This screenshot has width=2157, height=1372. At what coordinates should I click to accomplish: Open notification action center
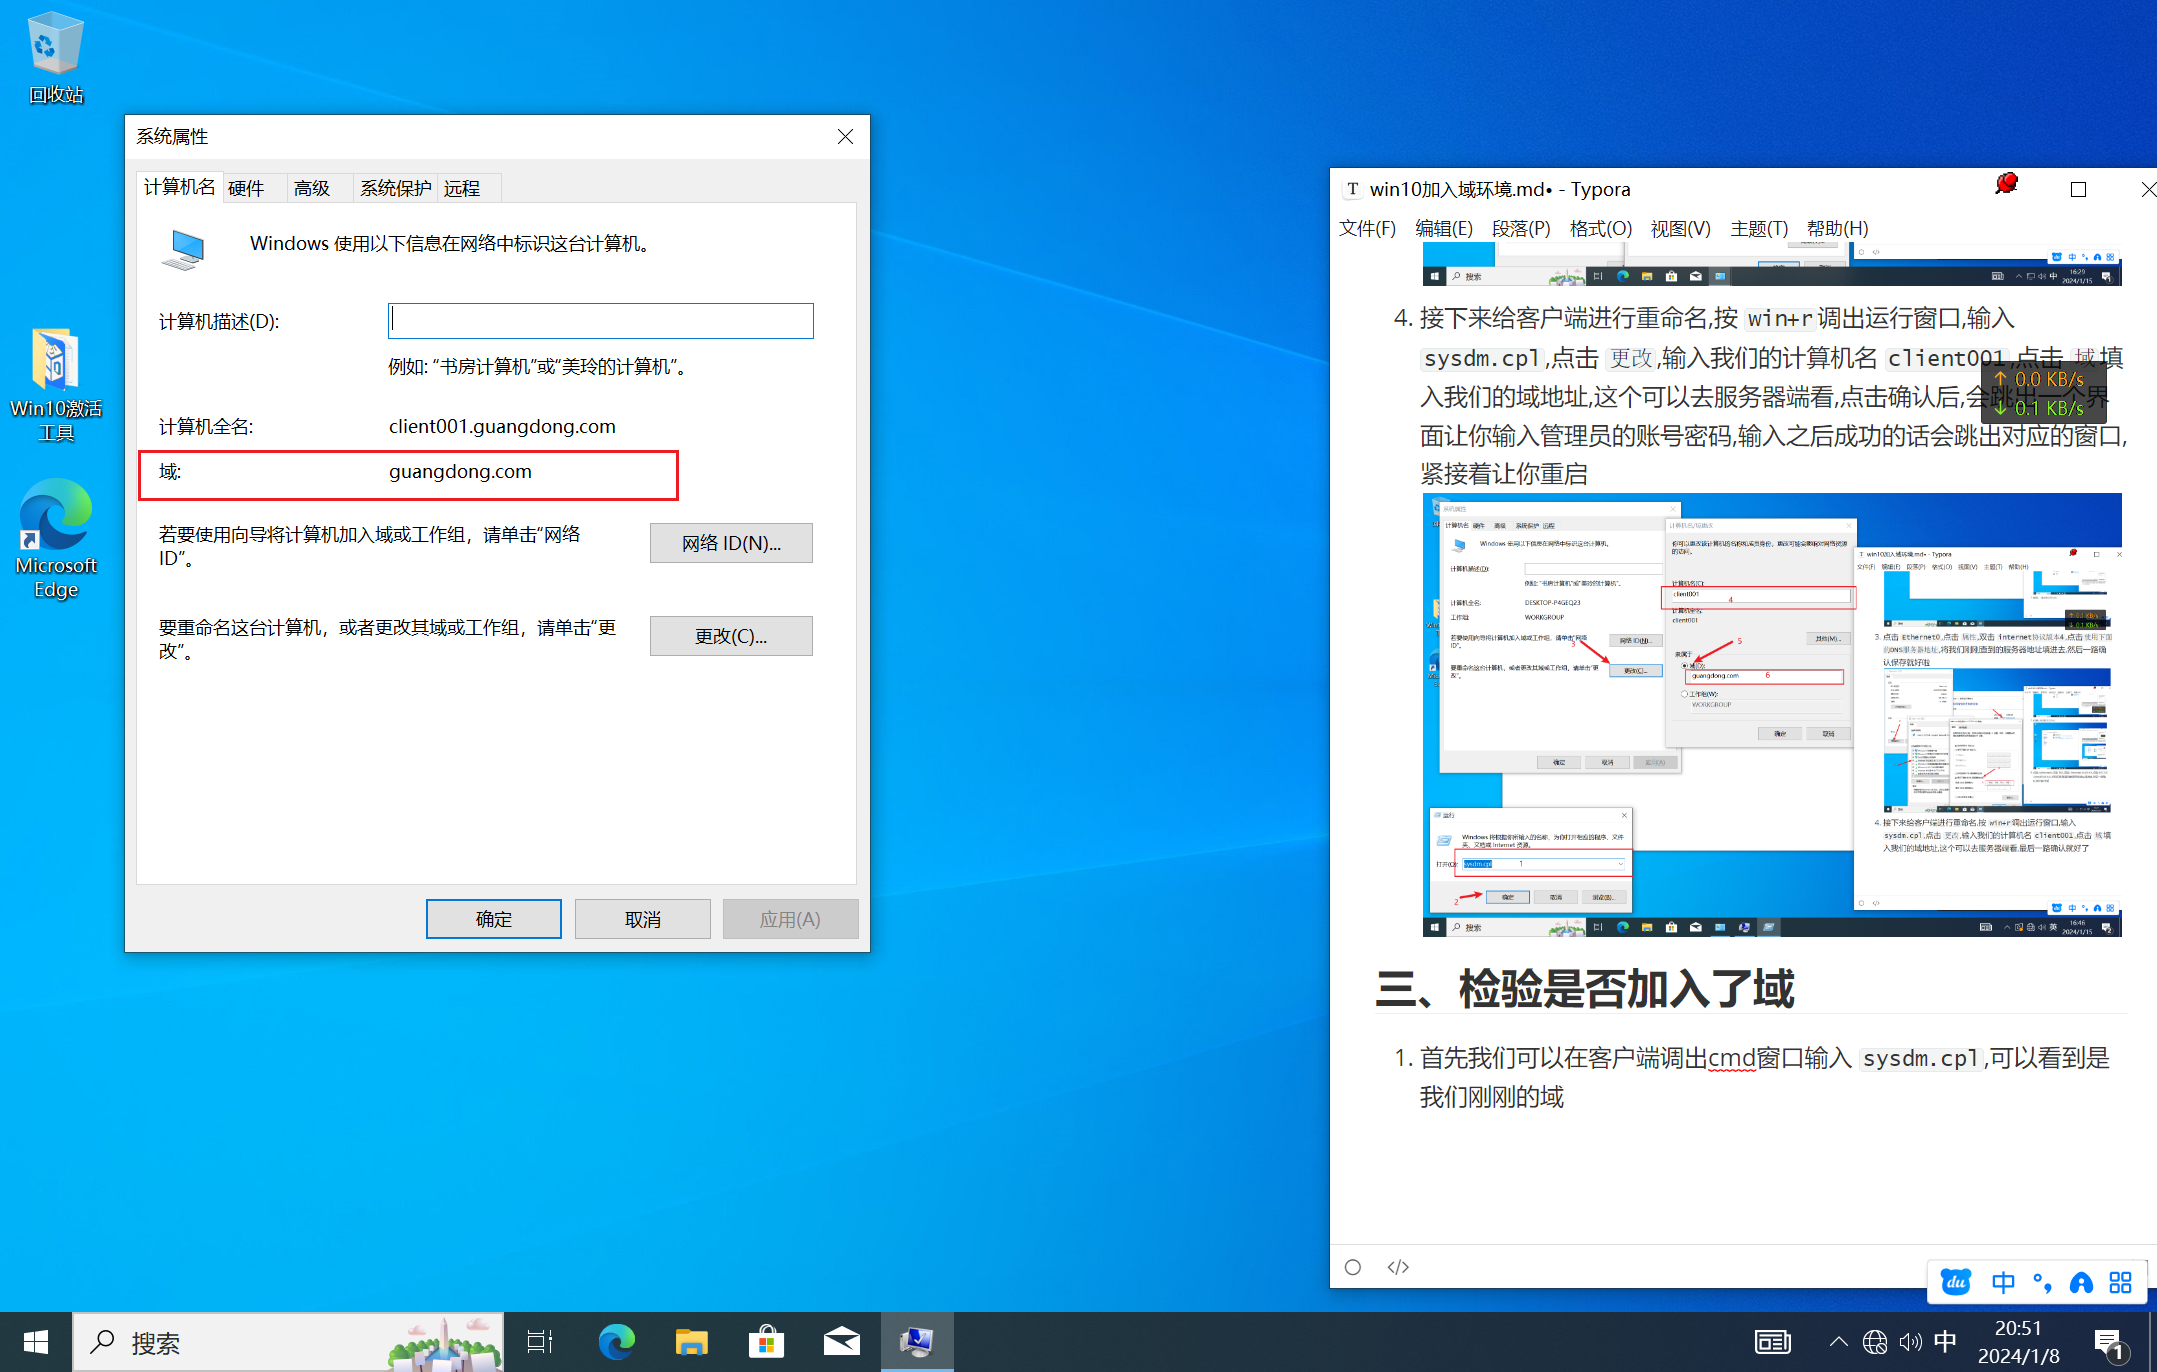2110,1343
